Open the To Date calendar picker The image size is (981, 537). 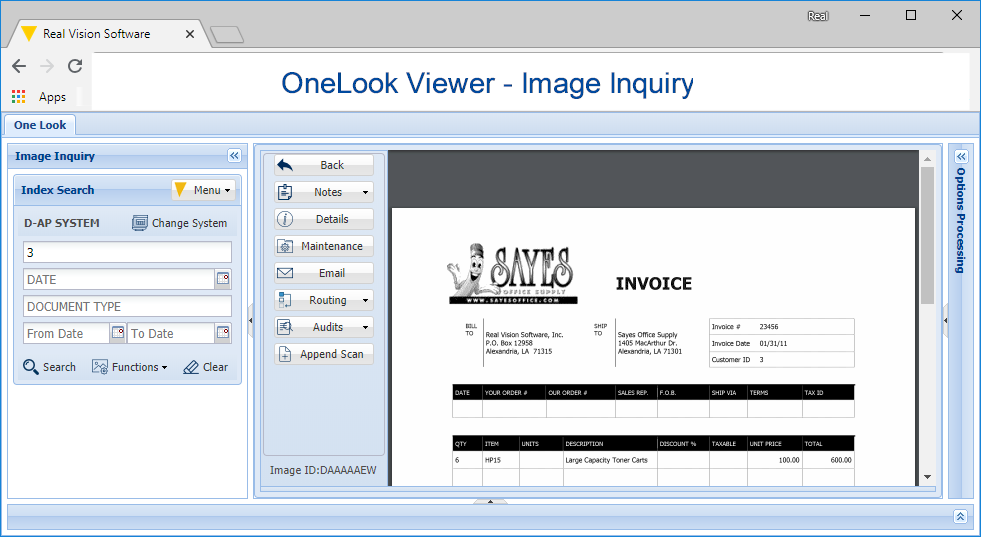[223, 333]
